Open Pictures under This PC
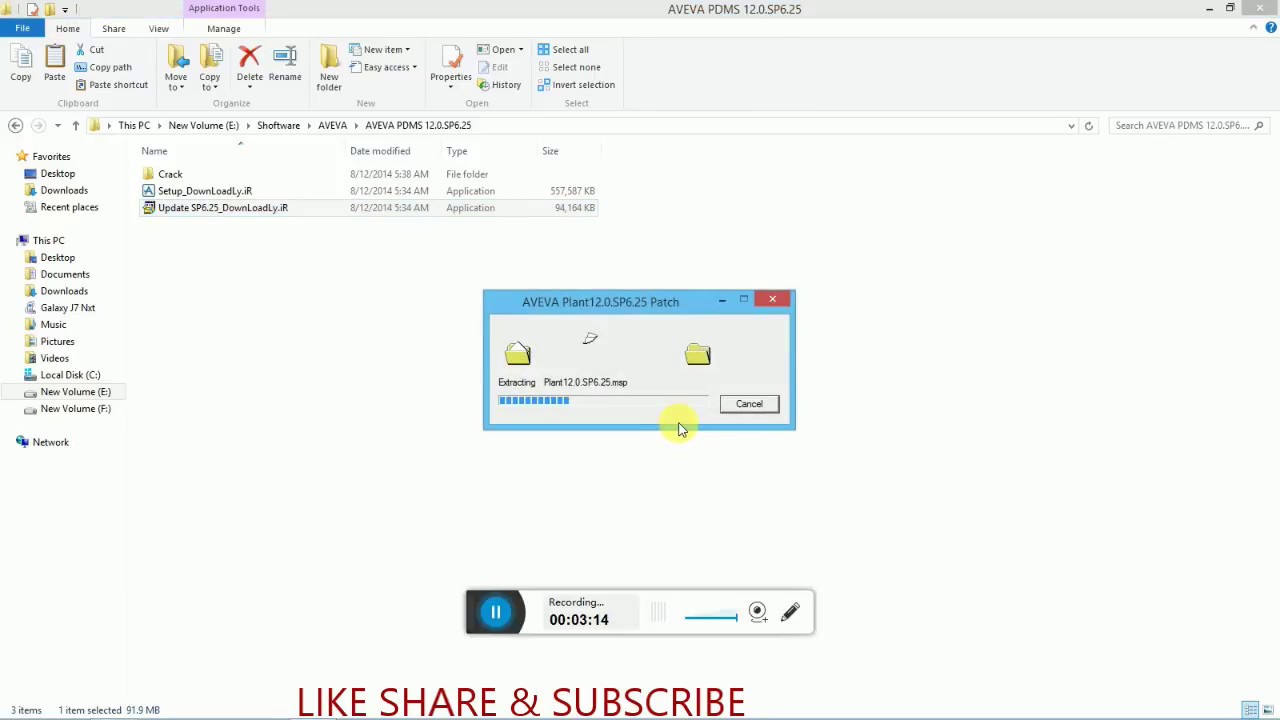1280x720 pixels. point(57,342)
